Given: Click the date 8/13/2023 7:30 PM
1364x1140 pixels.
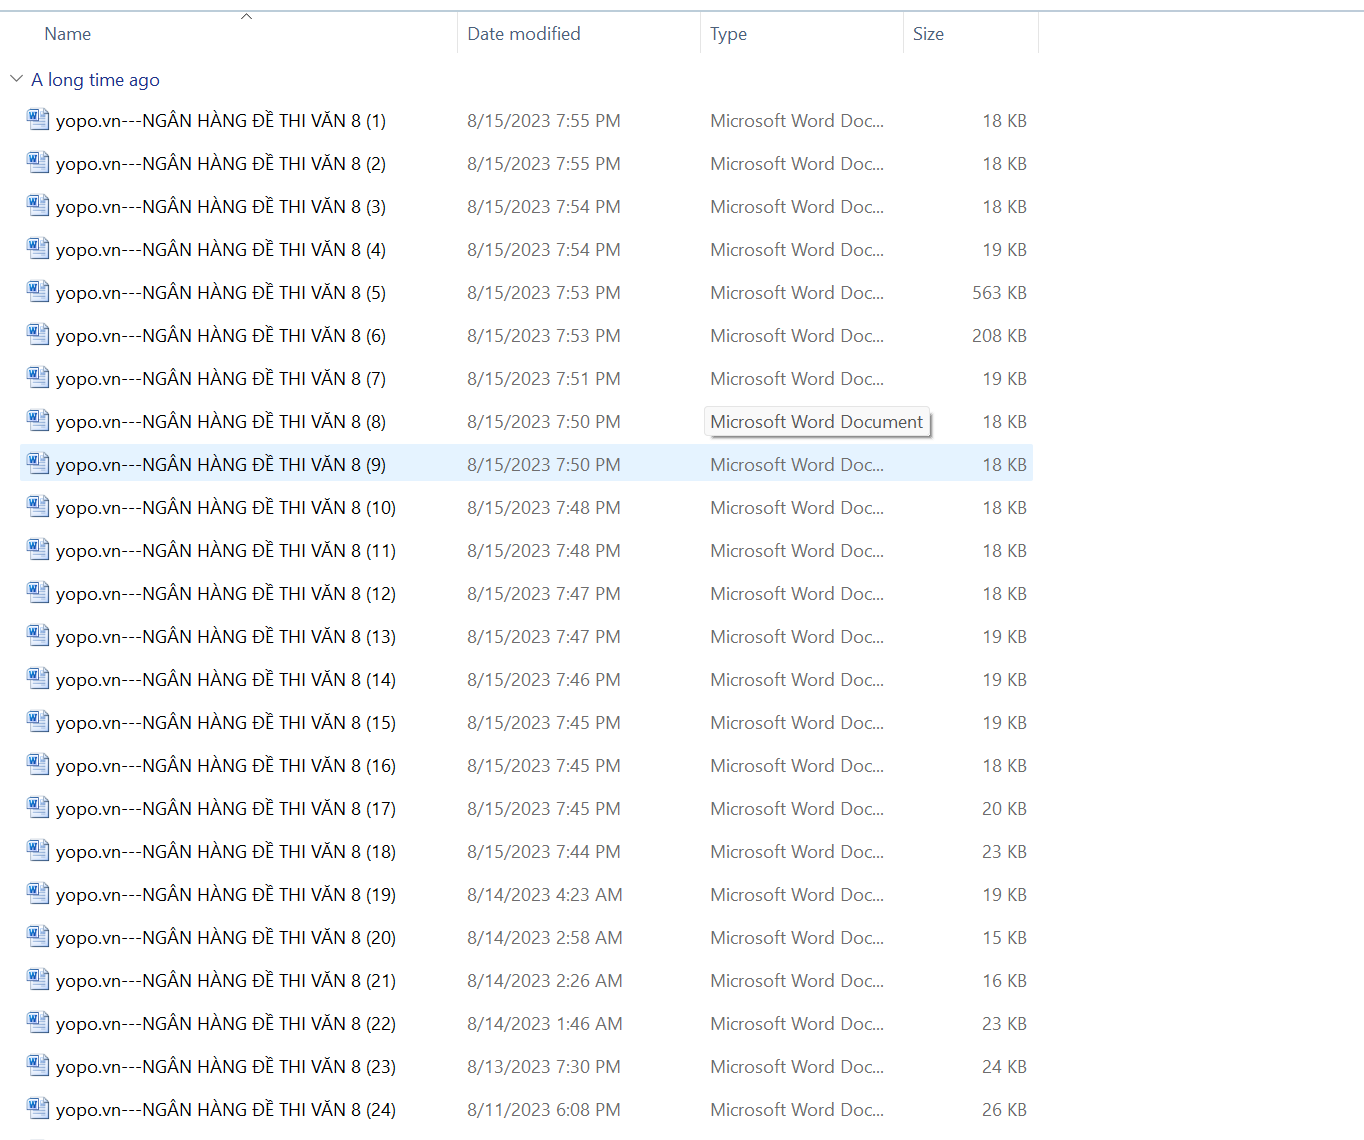Looking at the screenshot, I should pos(544,1067).
